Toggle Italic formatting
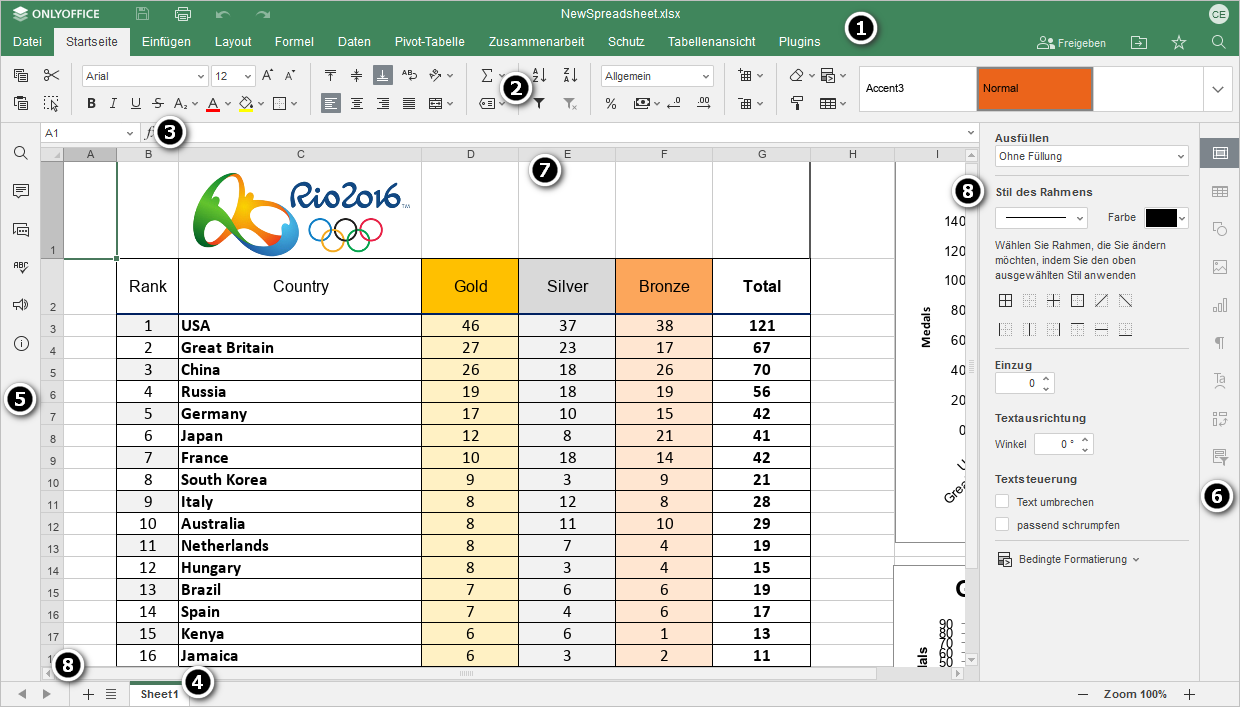Image resolution: width=1240 pixels, height=707 pixels. [x=113, y=103]
